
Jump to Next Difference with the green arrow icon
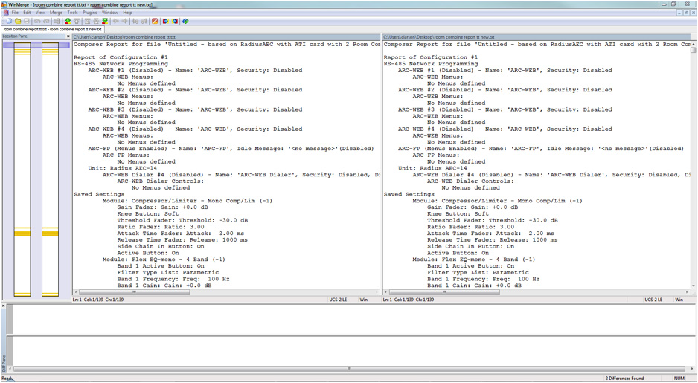pos(68,21)
